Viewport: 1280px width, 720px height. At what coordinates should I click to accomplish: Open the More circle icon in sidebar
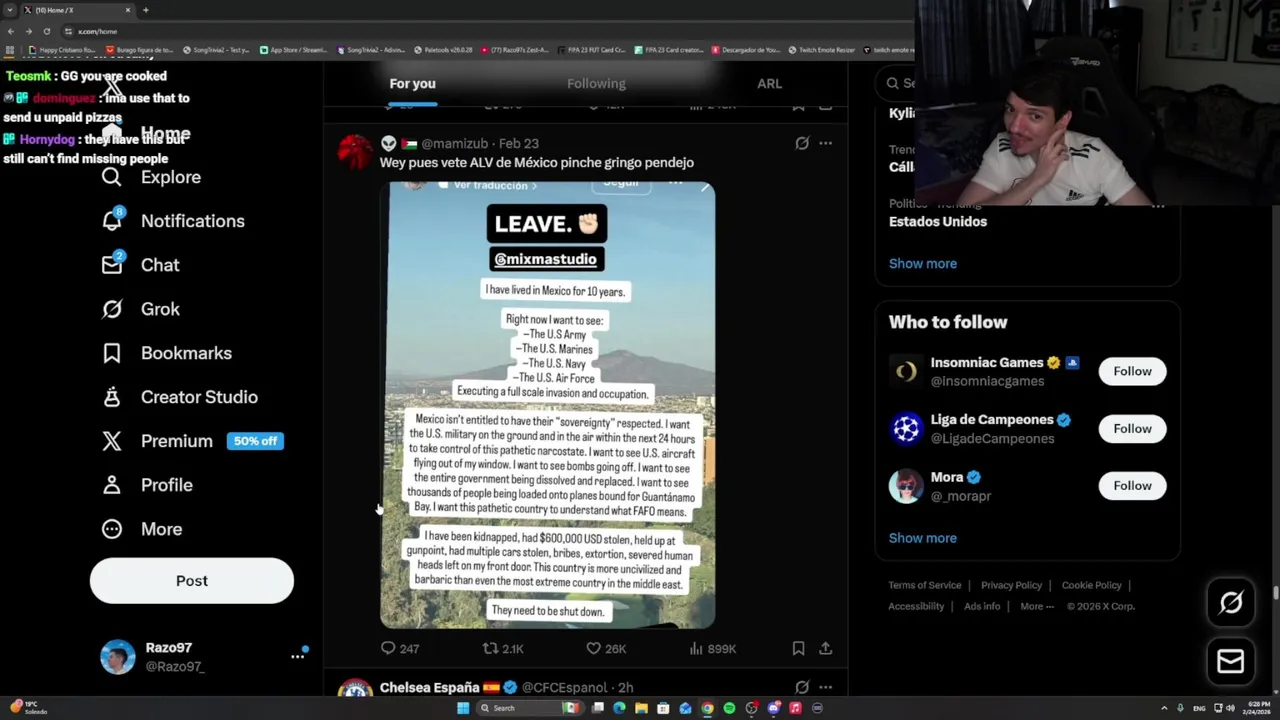coord(112,529)
